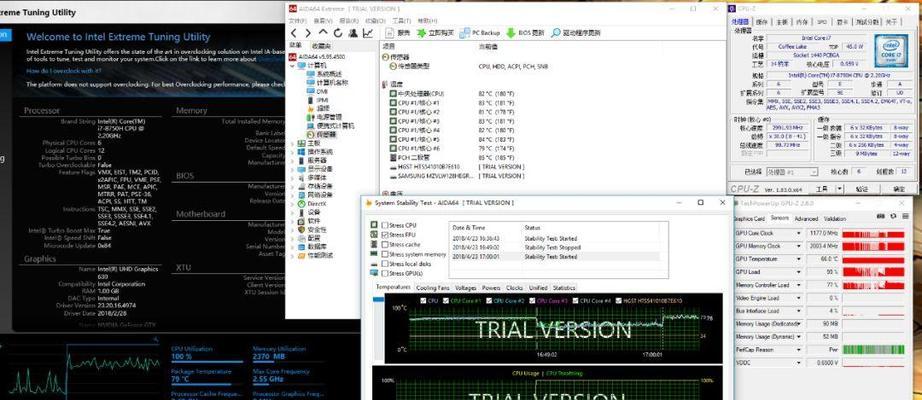
Task: Click the PerfCap Reason green graph
Action: click(x=873, y=349)
